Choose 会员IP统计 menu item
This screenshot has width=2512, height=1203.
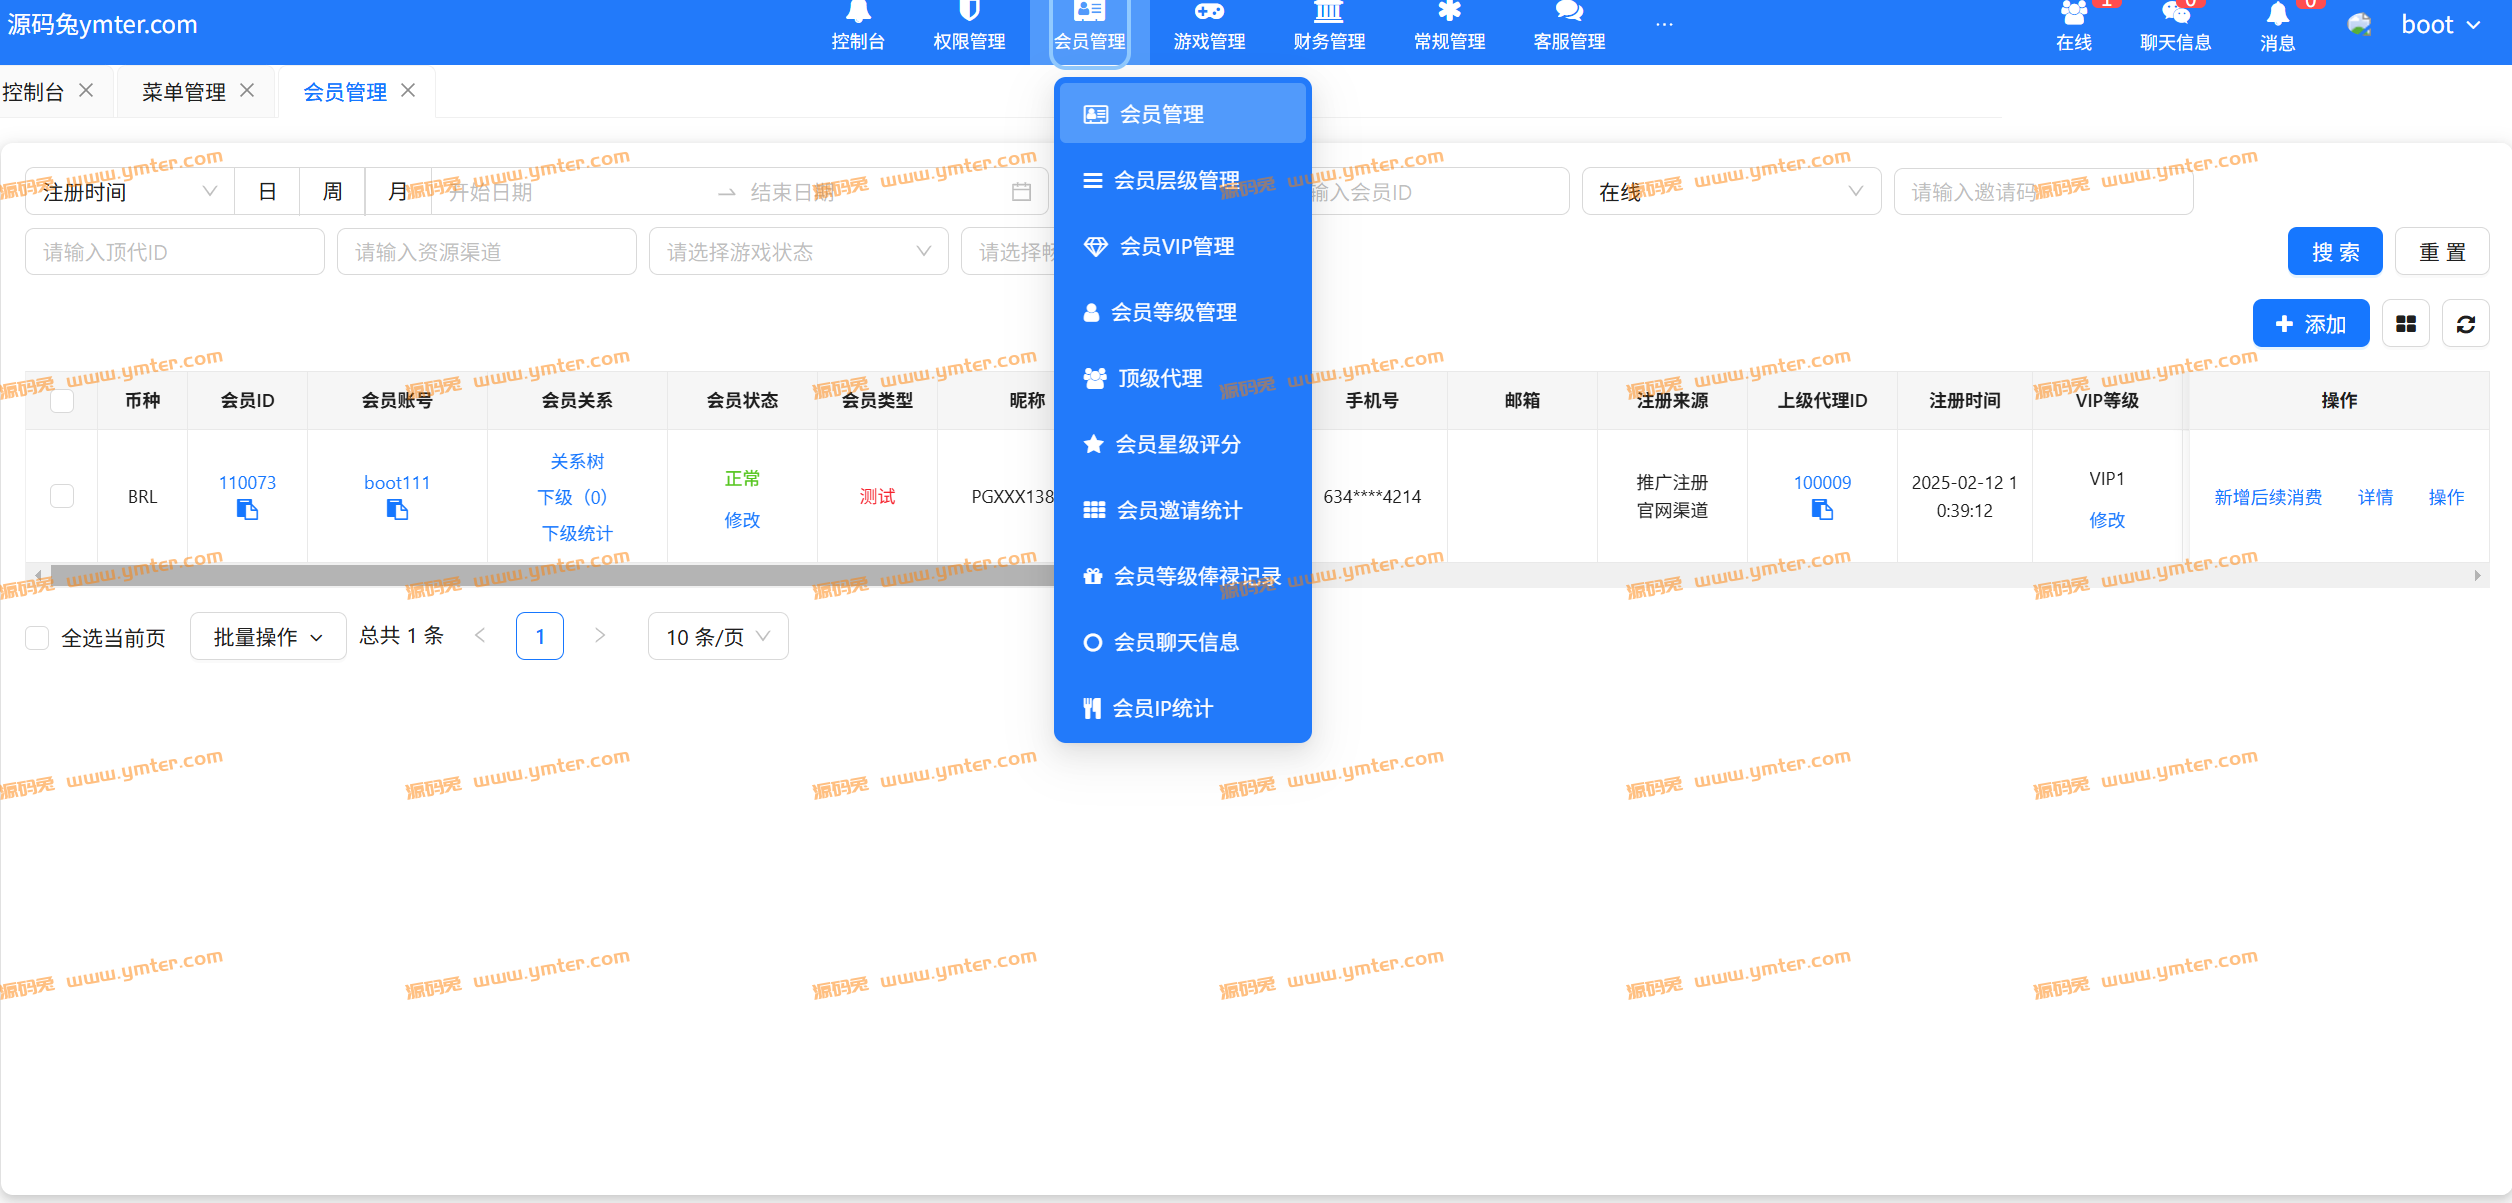coord(1183,708)
